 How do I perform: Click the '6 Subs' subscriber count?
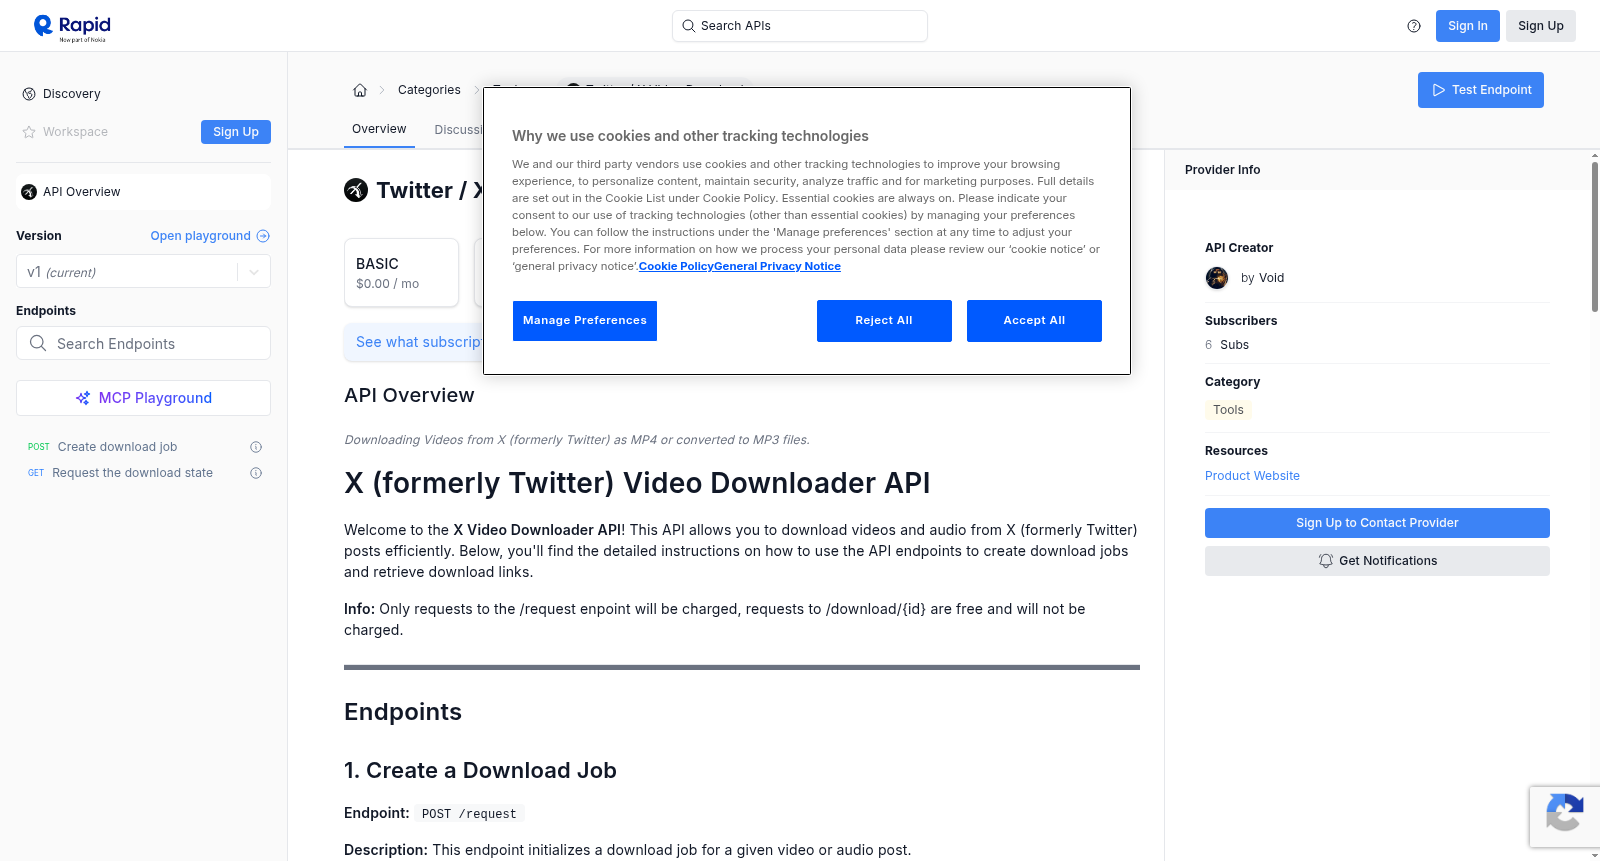1227,345
